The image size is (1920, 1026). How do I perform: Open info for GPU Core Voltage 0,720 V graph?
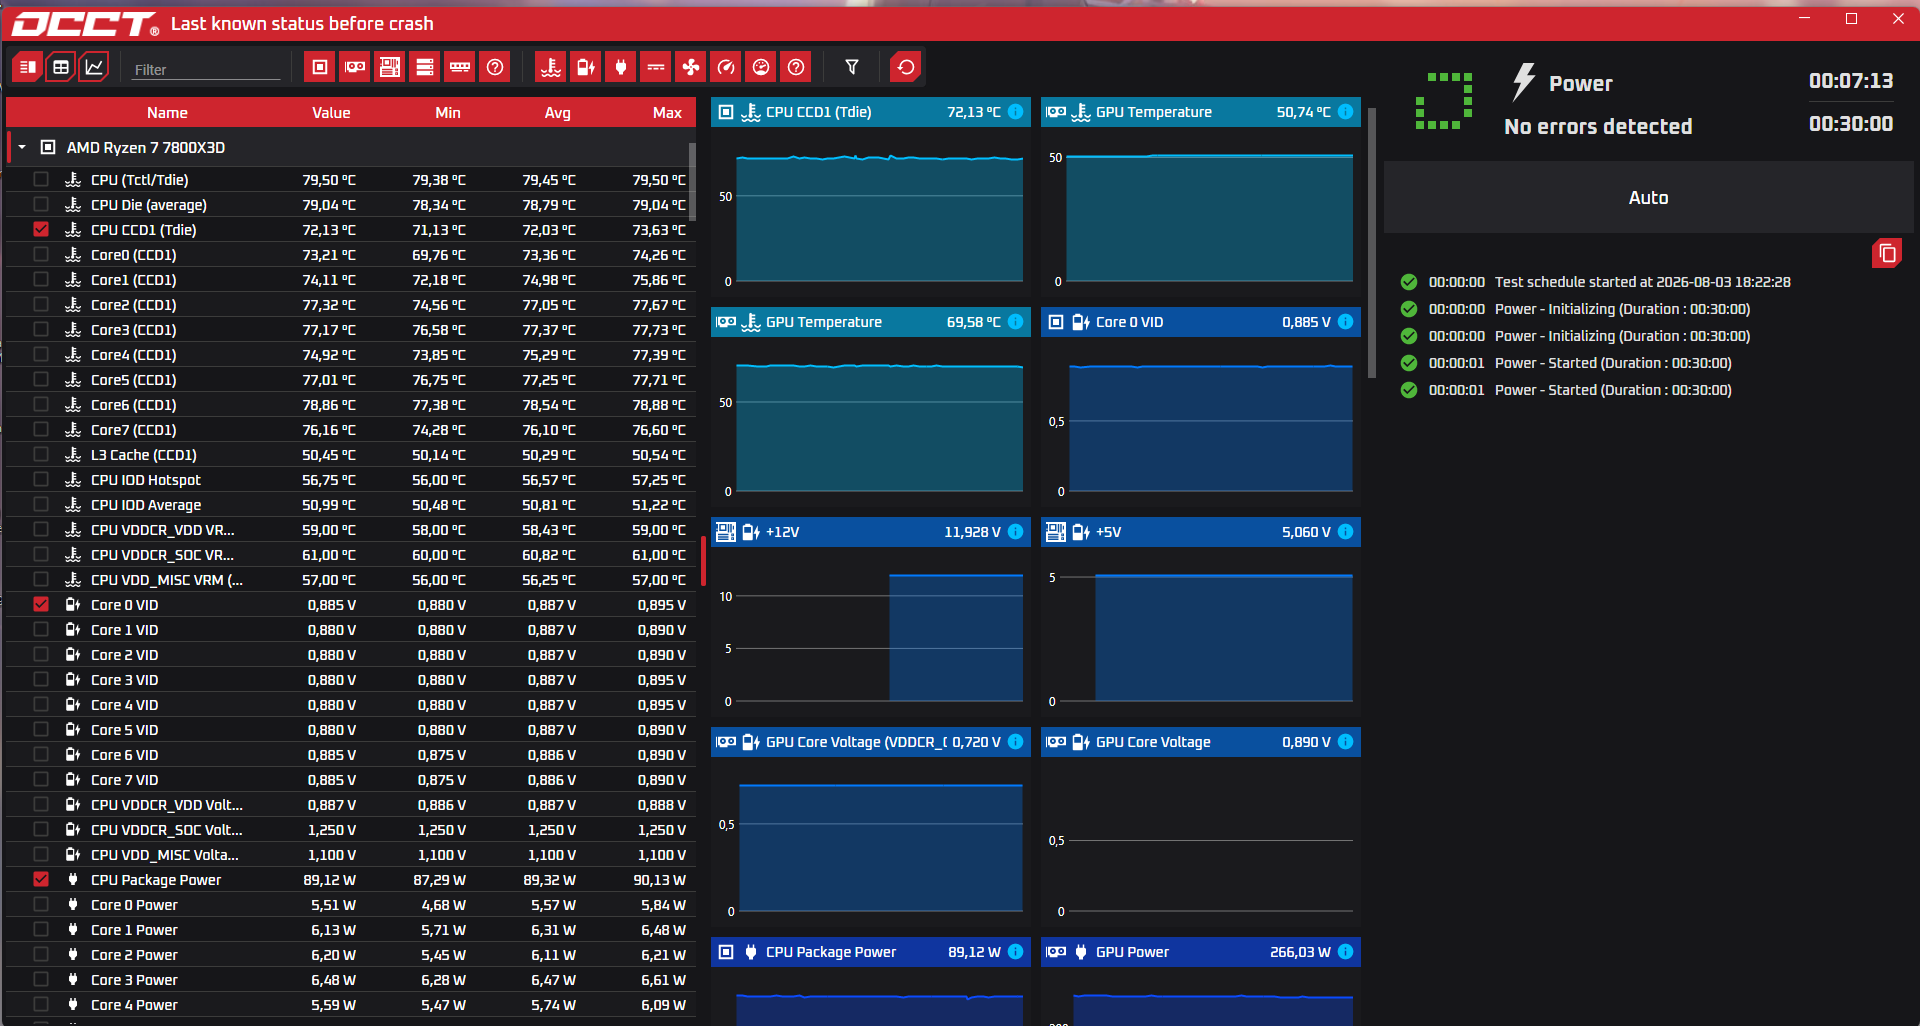[x=1016, y=742]
